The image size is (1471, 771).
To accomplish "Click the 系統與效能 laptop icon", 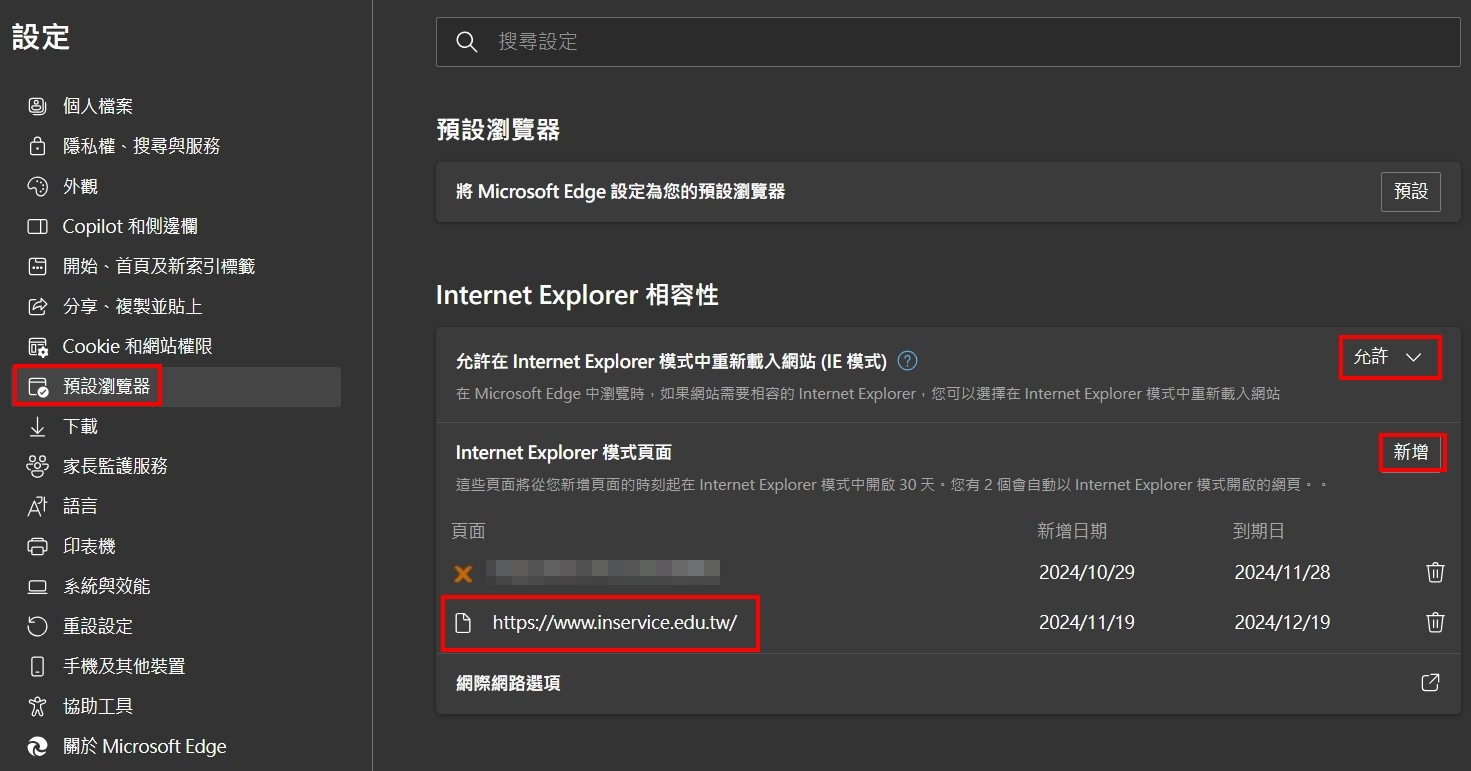I will pos(37,586).
